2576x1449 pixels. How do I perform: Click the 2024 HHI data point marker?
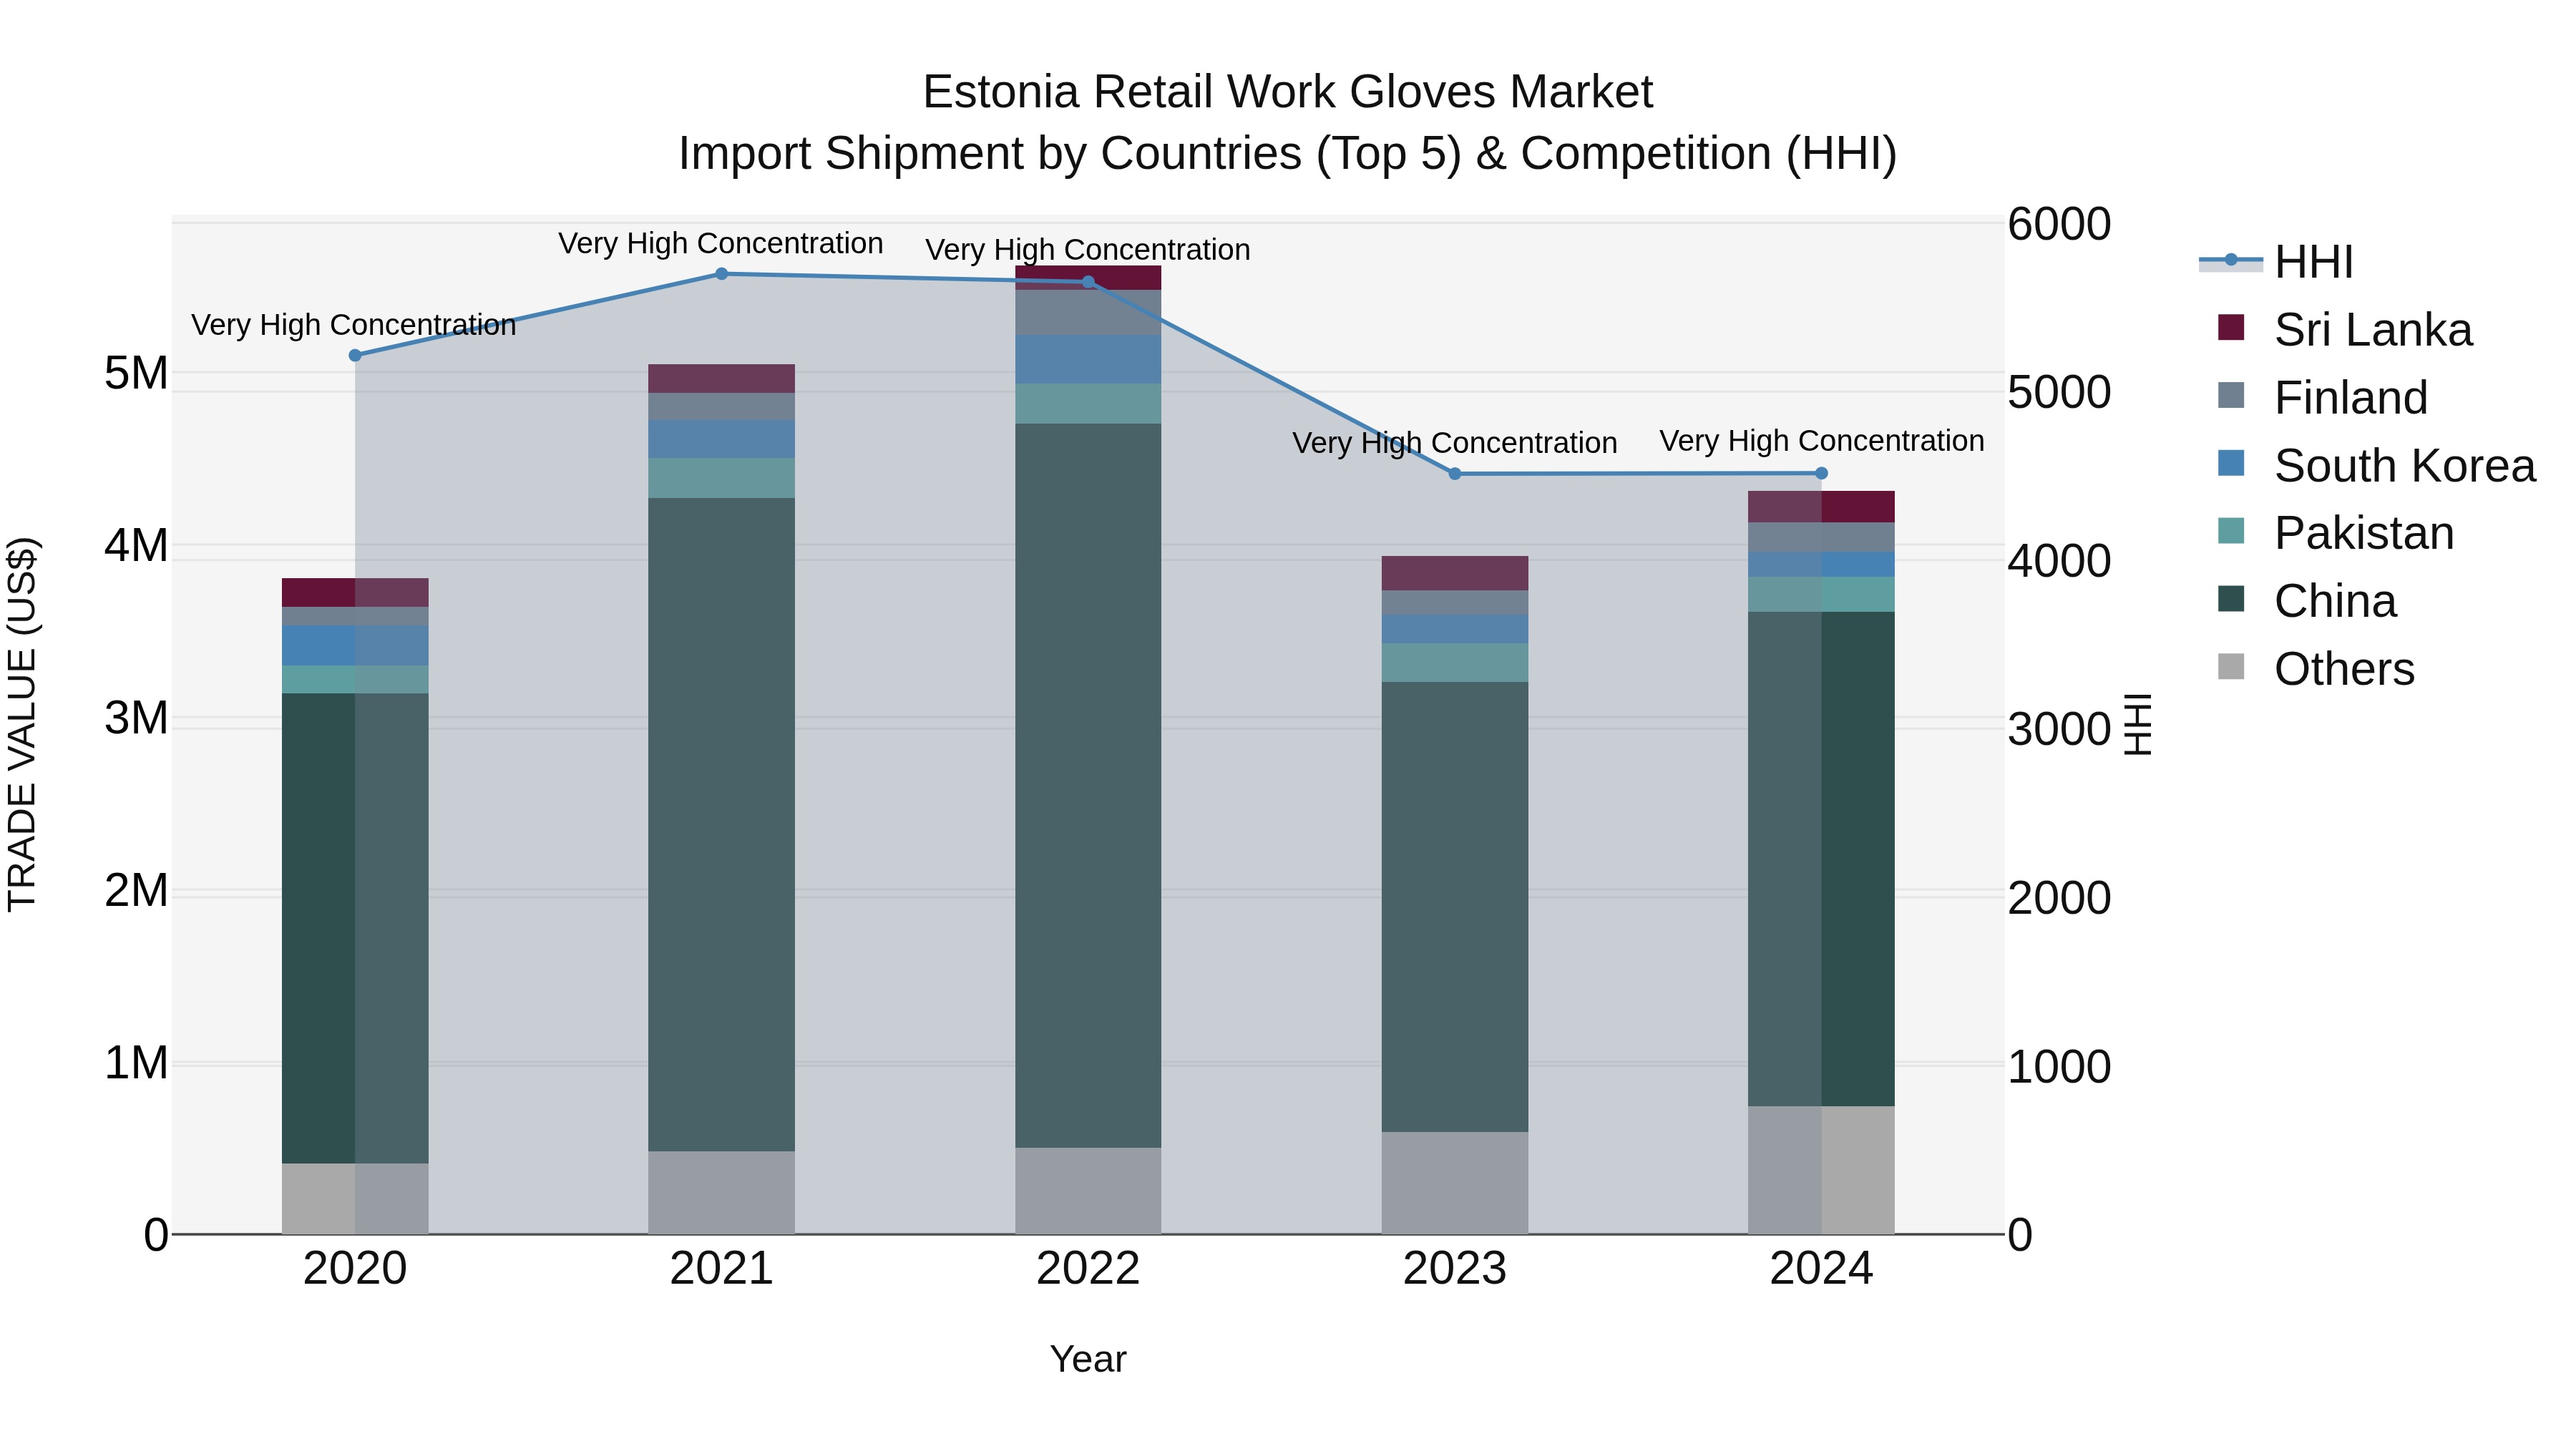[x=1821, y=474]
